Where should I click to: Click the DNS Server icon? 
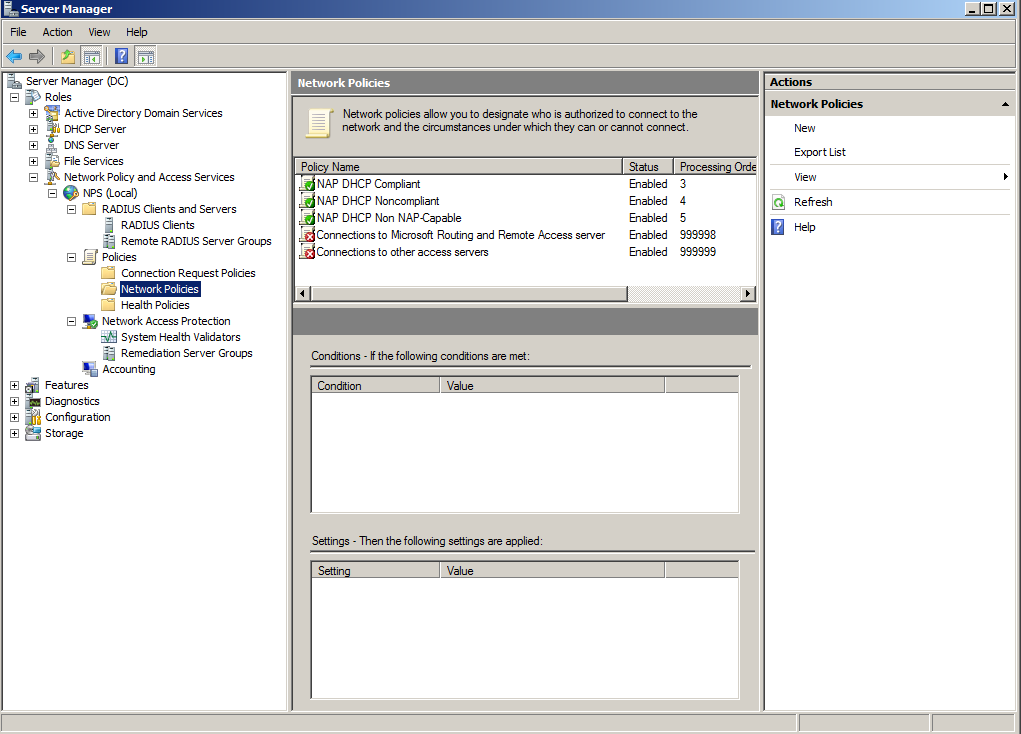click(x=52, y=145)
